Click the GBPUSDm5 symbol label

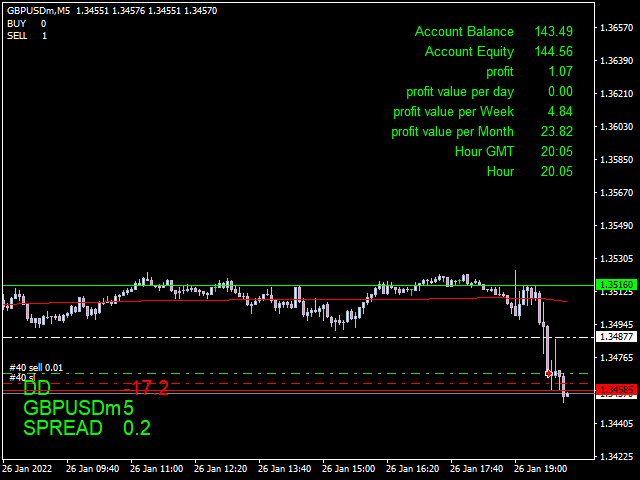(x=78, y=408)
